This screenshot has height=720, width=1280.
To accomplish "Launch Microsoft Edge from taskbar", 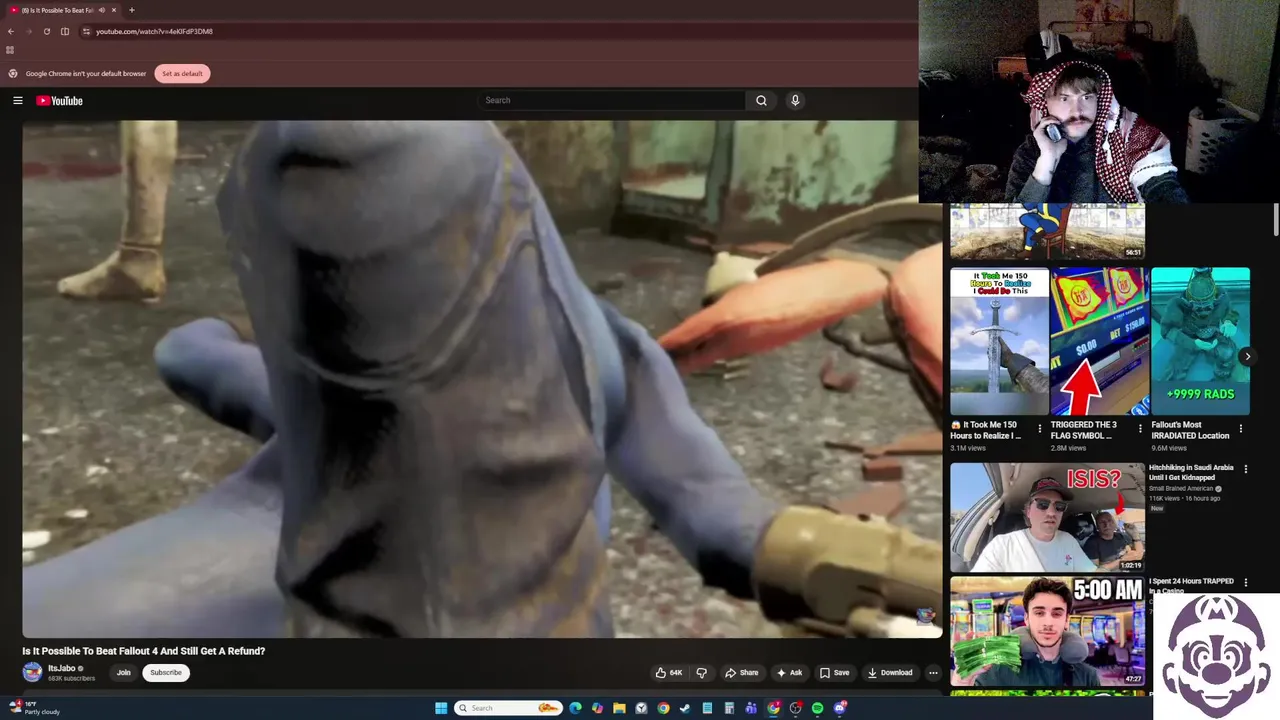I will coord(575,708).
